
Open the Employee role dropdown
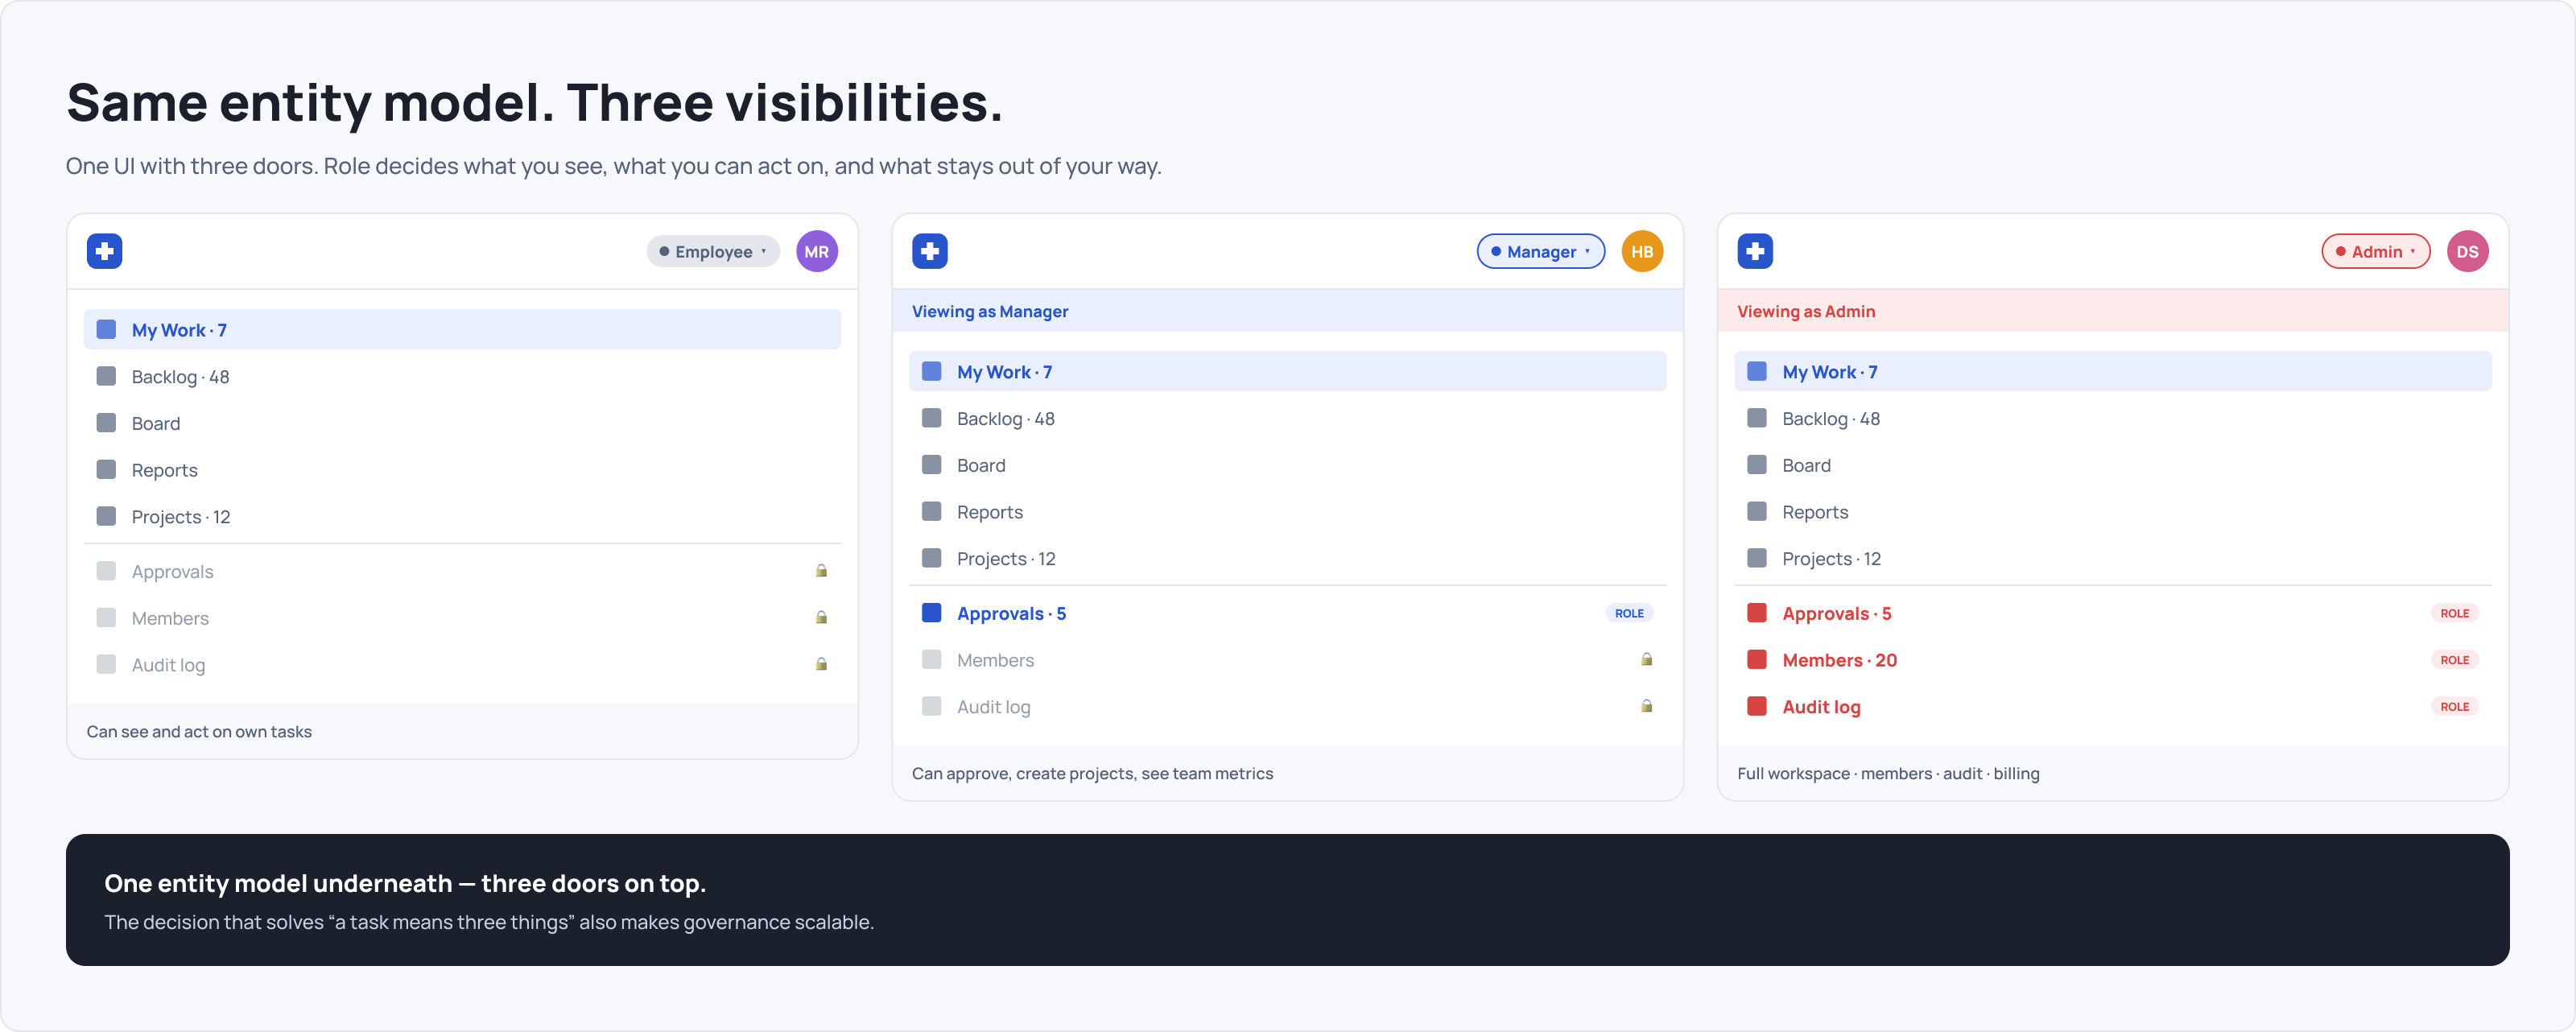pyautogui.click(x=713, y=251)
